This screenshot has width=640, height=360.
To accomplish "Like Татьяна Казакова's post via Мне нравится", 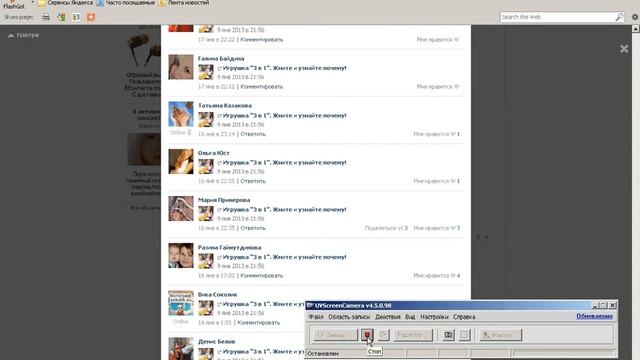I will pos(436,134).
